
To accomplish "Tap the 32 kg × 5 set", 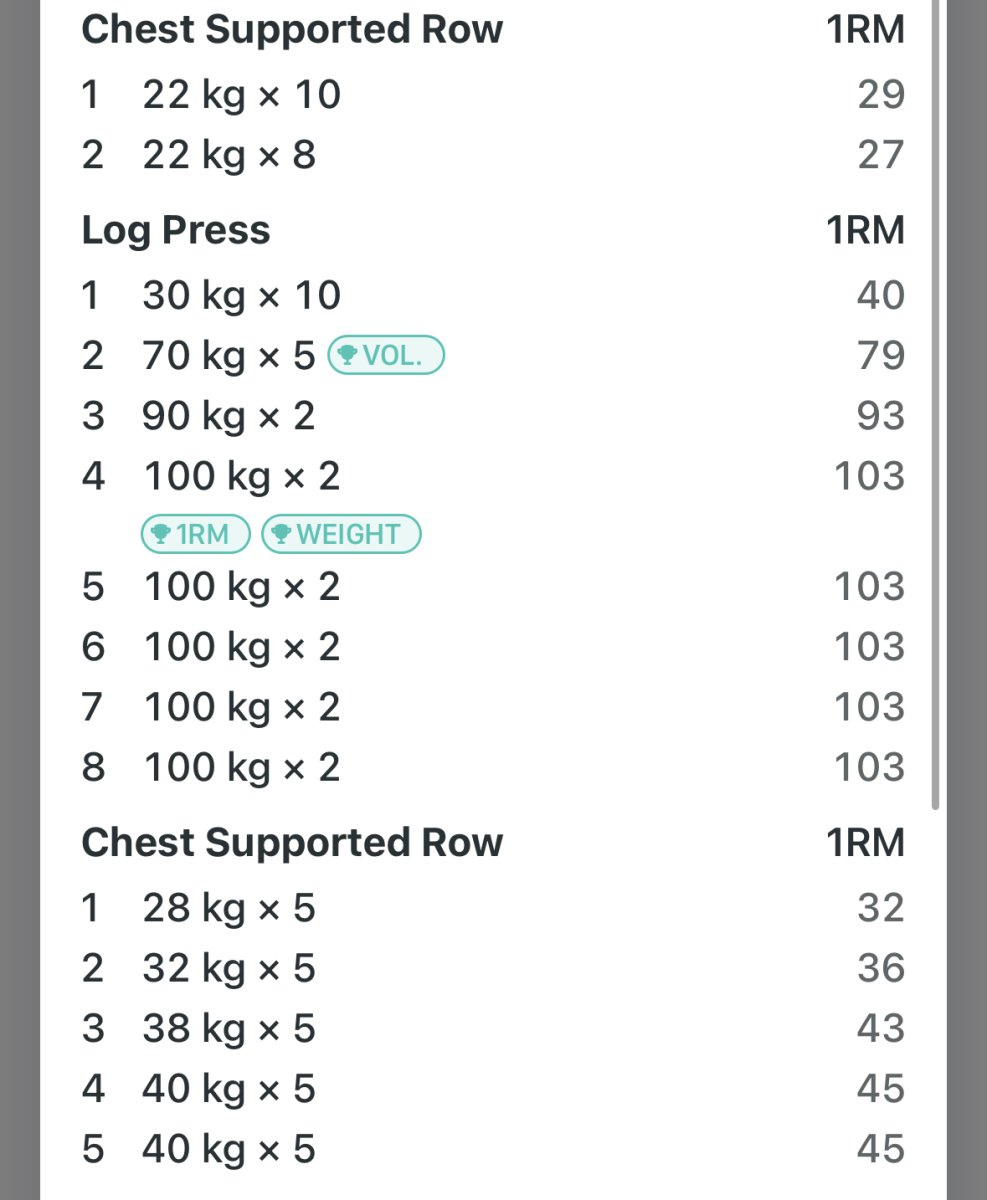I will pos(229,968).
